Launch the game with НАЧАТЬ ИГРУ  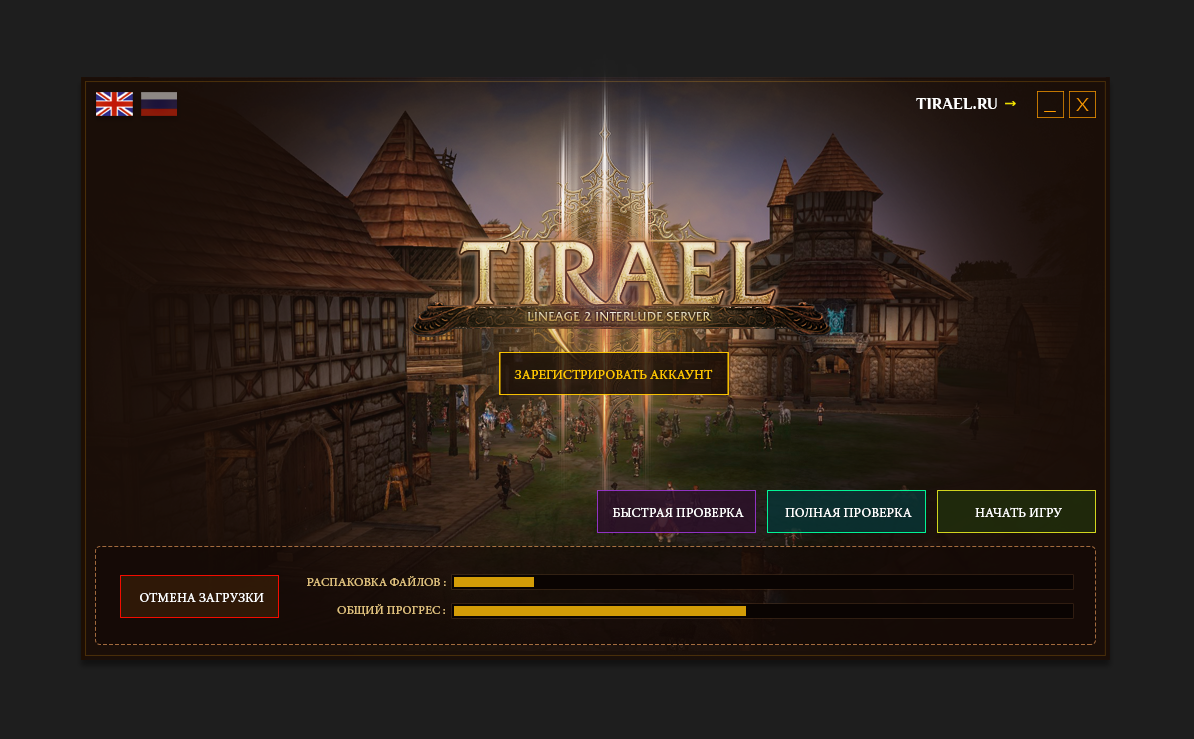point(1016,511)
